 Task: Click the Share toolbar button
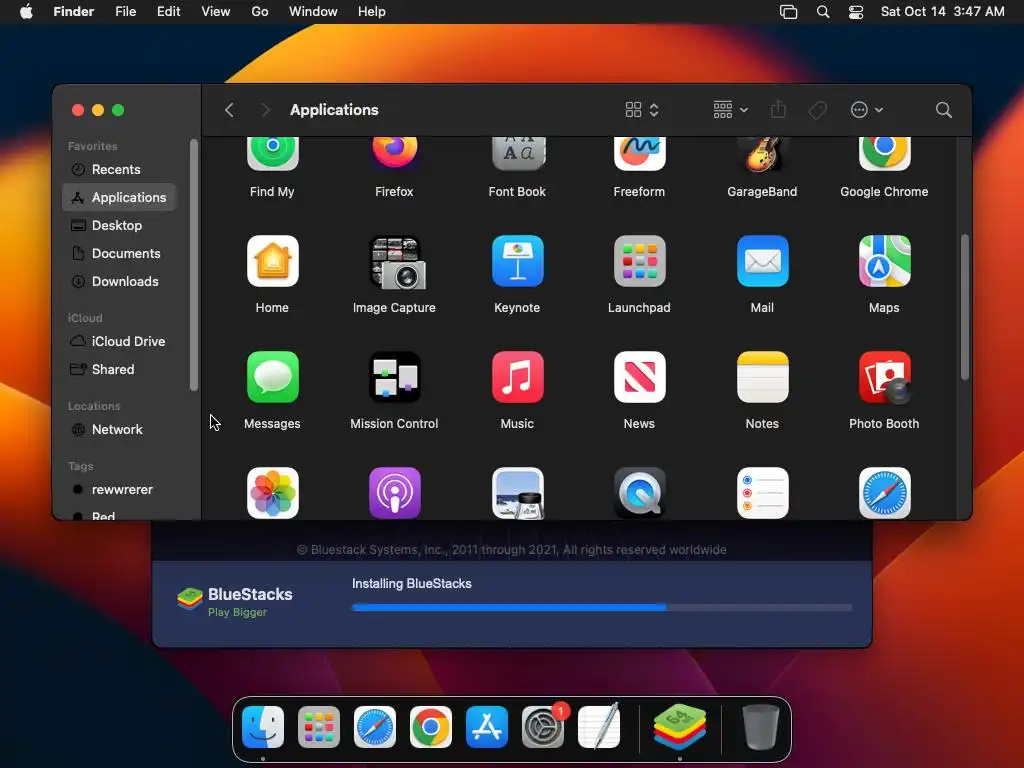(x=778, y=110)
